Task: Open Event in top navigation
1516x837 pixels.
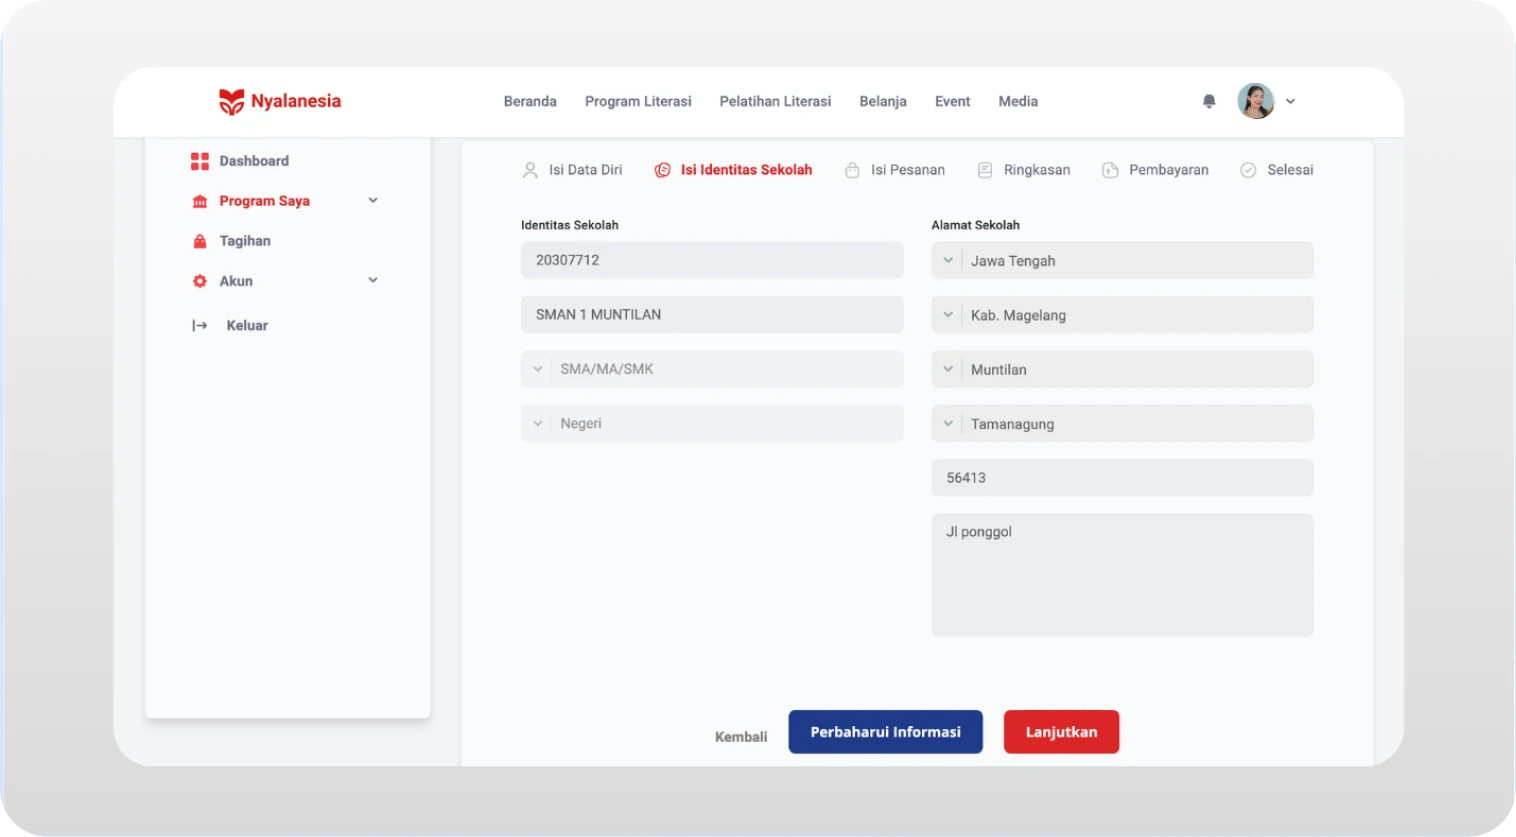Action: 952,101
